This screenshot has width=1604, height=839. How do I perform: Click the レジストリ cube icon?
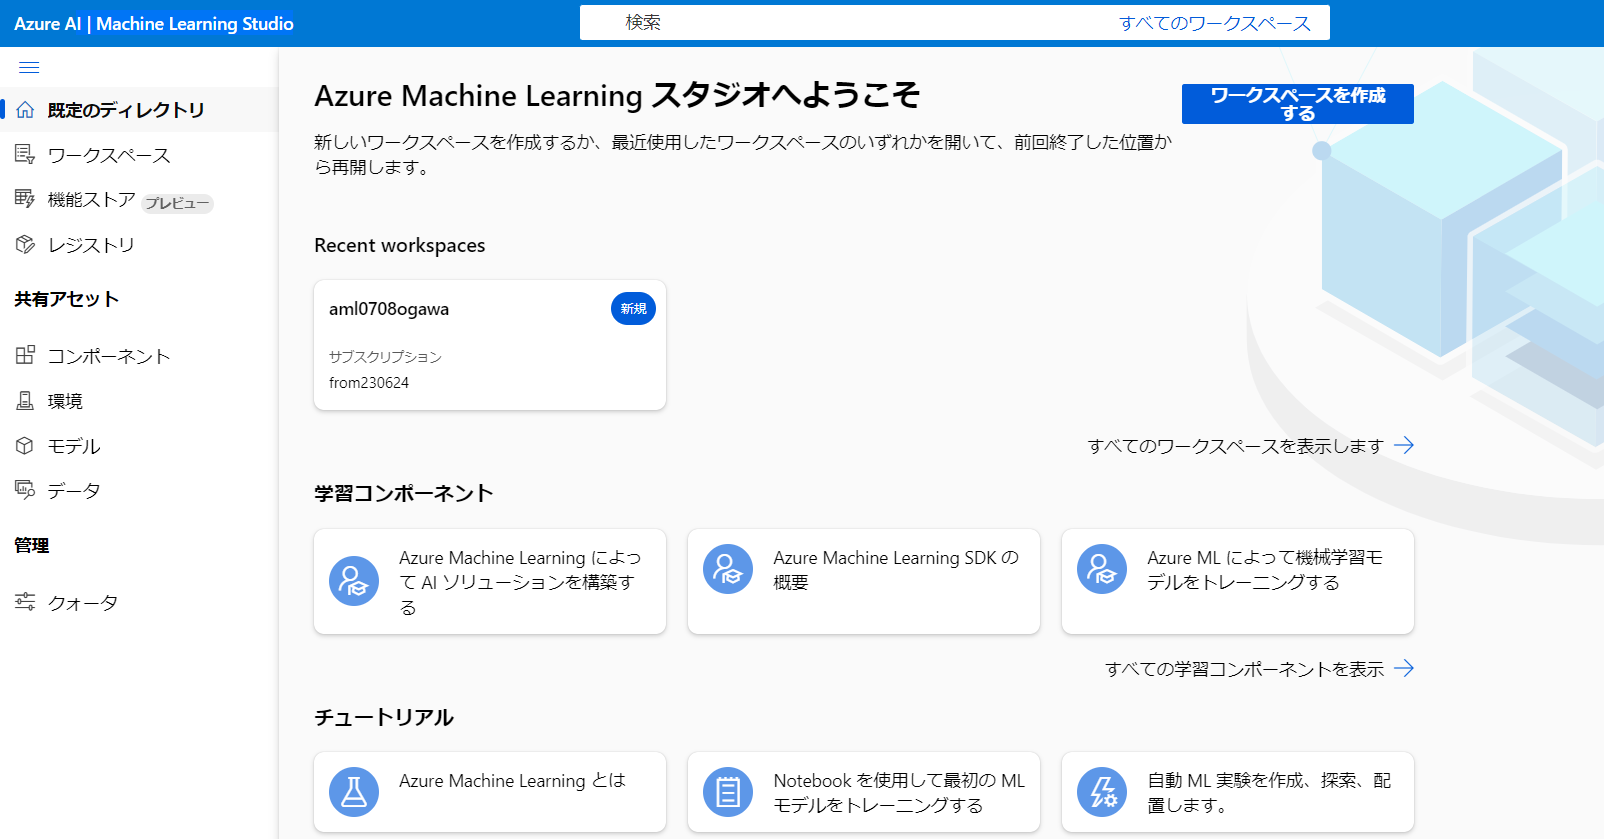click(25, 244)
